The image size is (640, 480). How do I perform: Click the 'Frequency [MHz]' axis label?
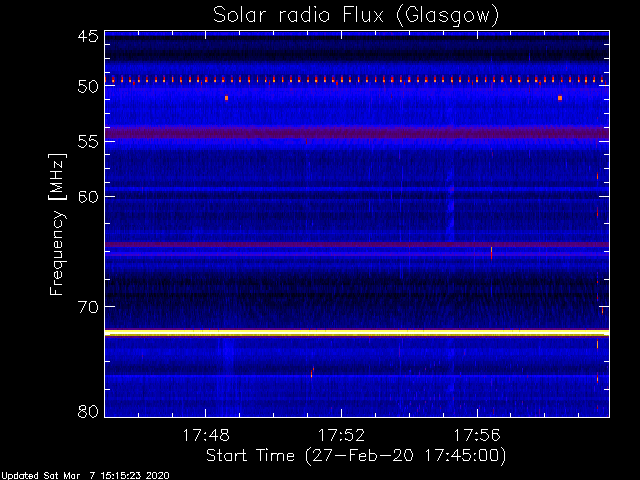tap(57, 224)
